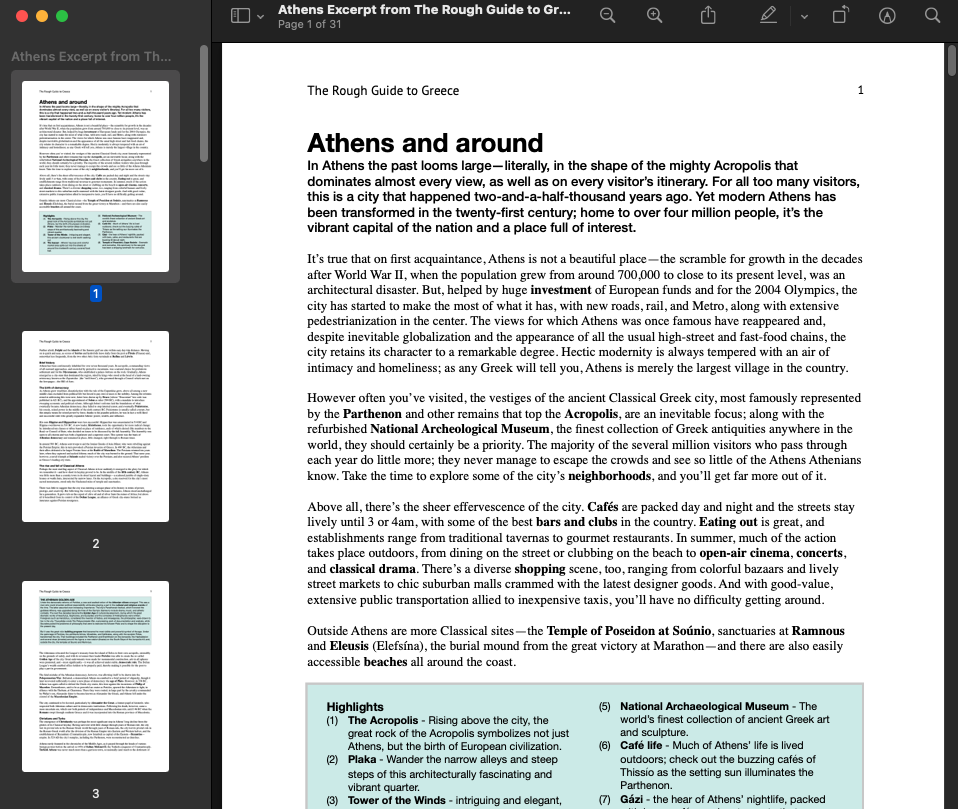This screenshot has height=809, width=958.
Task: Click the bold phrase 'bars and clubs'
Action: (576, 522)
